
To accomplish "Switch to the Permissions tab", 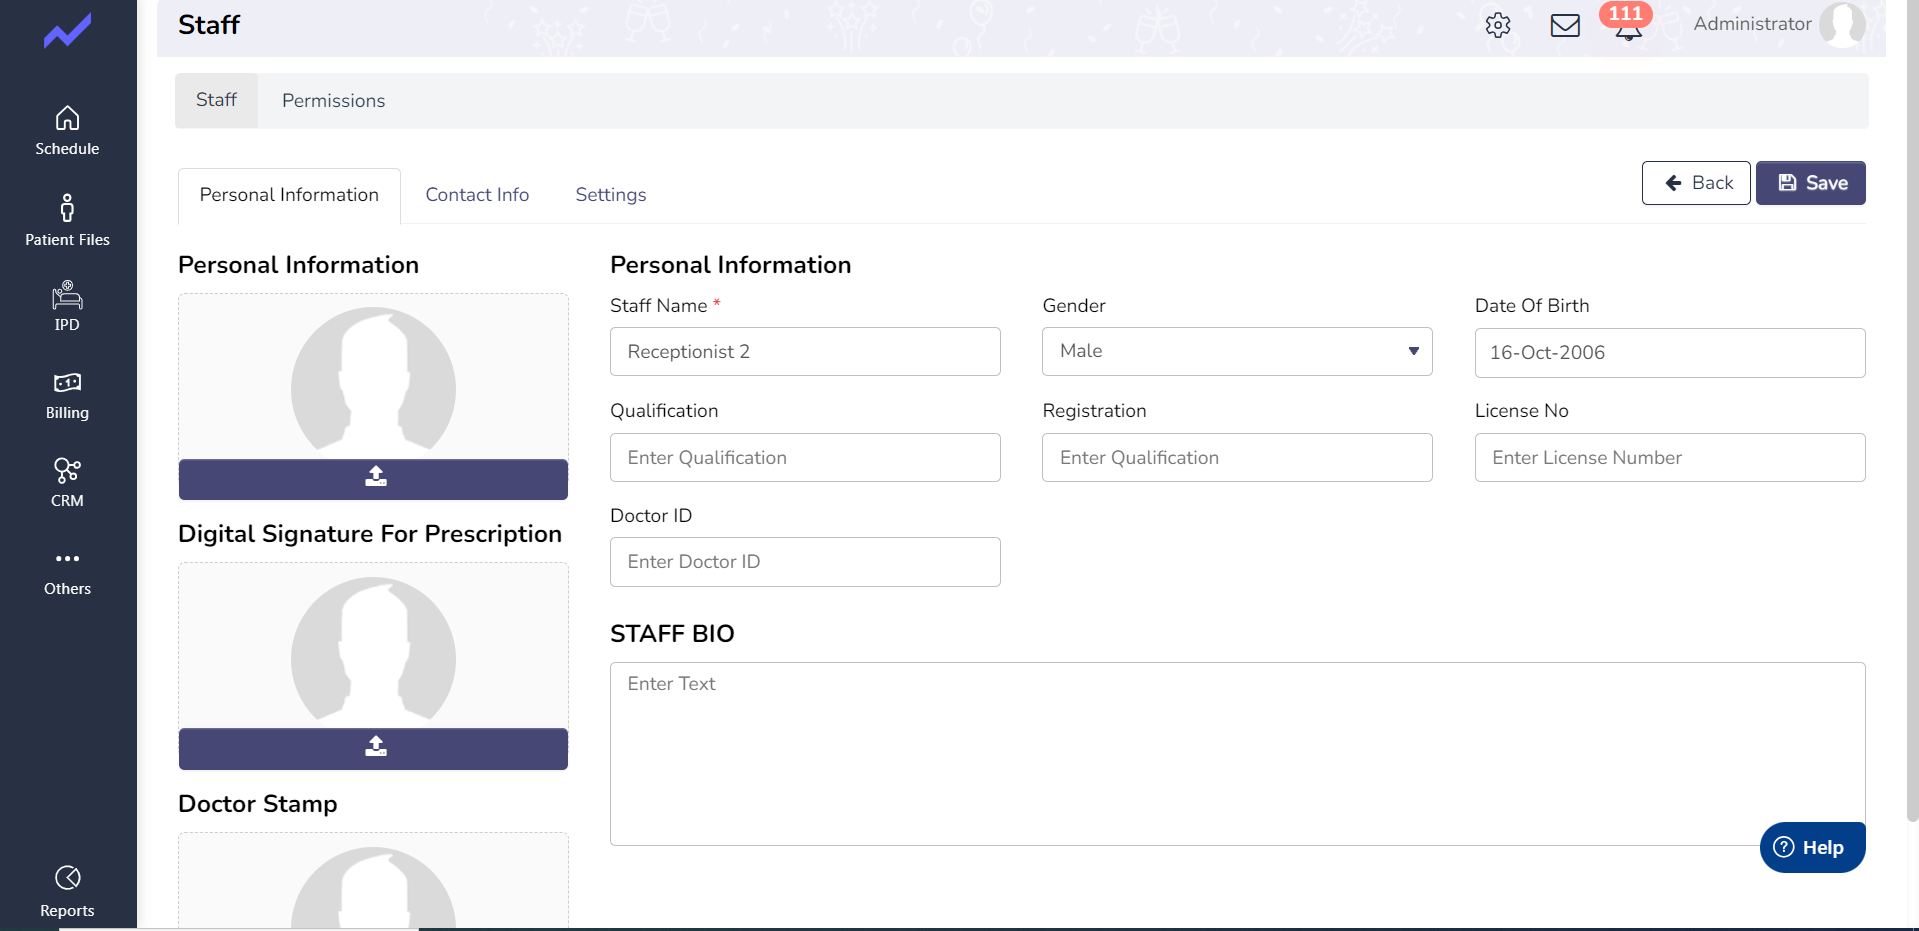I will coord(333,100).
